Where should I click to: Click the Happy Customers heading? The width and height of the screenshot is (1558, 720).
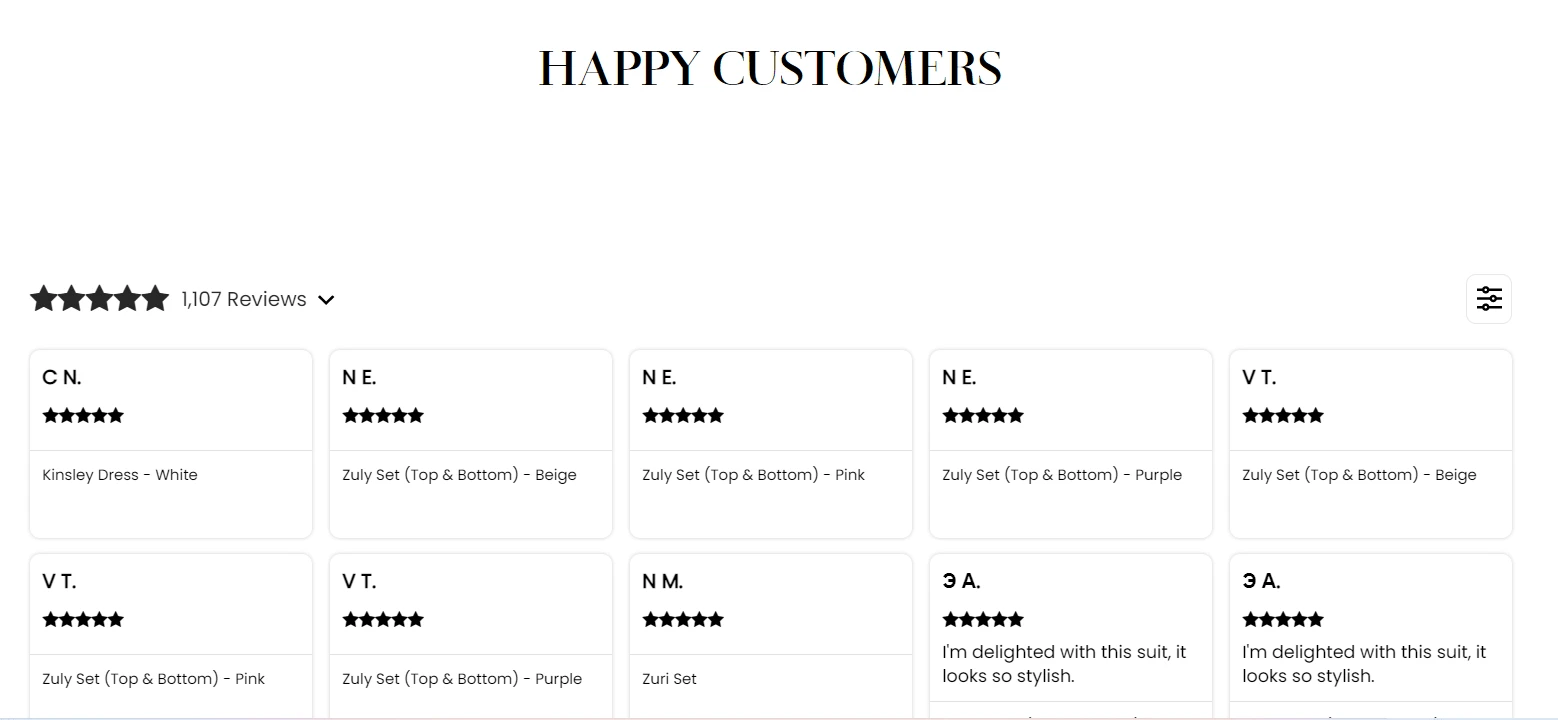pos(770,69)
